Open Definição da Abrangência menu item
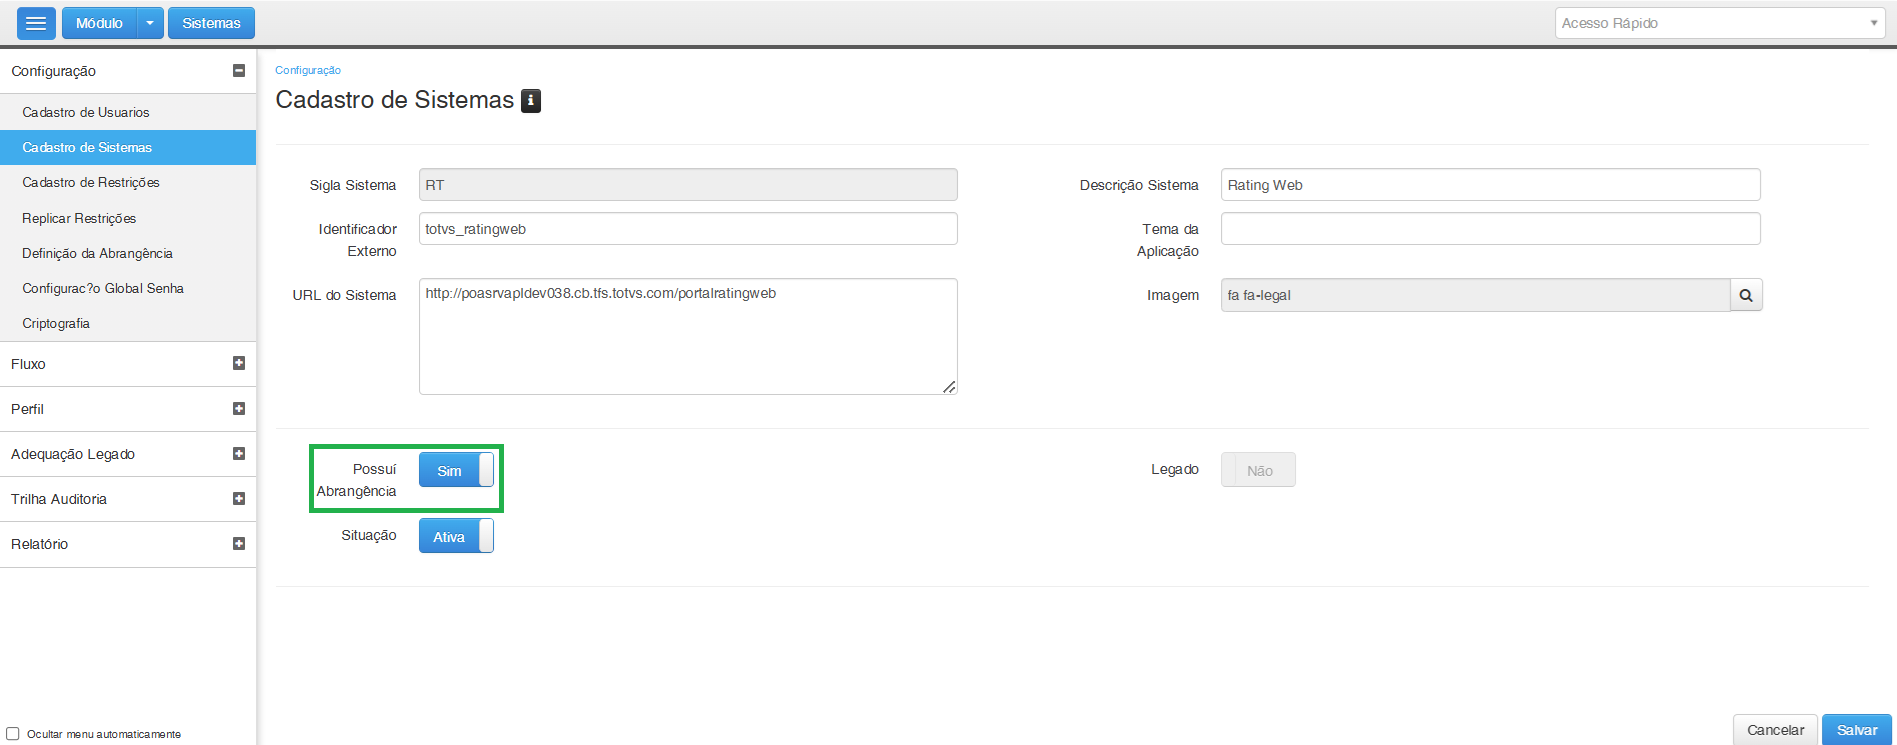Screen dimensions: 1897x745 [128, 253]
